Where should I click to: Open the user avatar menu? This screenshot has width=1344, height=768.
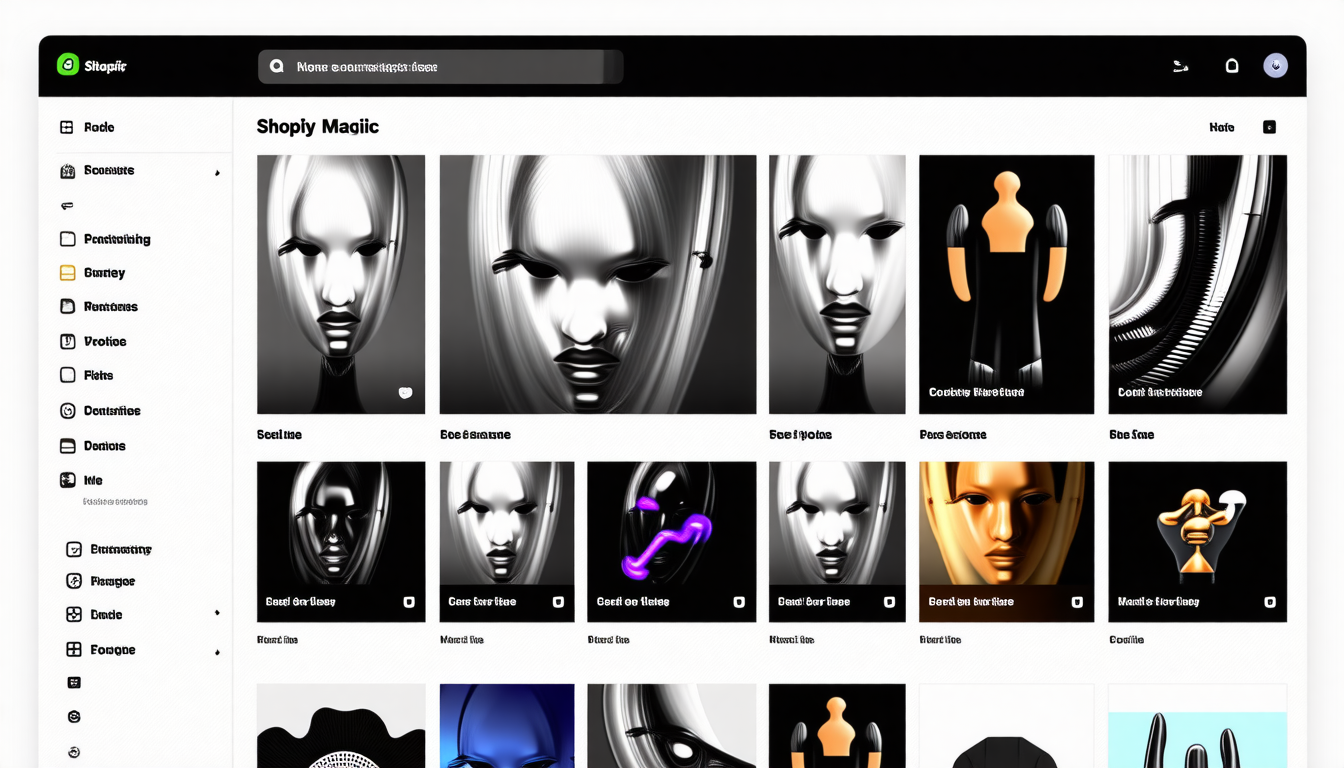coord(1275,66)
